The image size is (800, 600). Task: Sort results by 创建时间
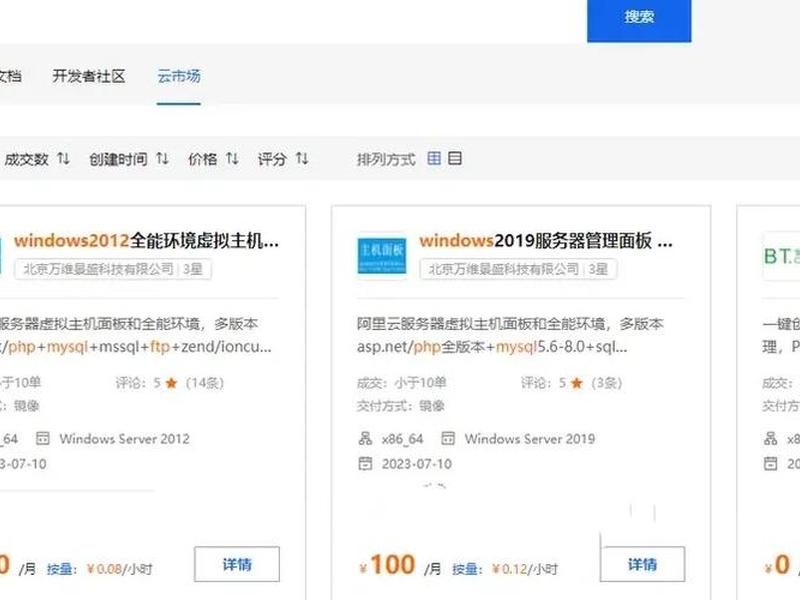pyautogui.click(x=129, y=159)
